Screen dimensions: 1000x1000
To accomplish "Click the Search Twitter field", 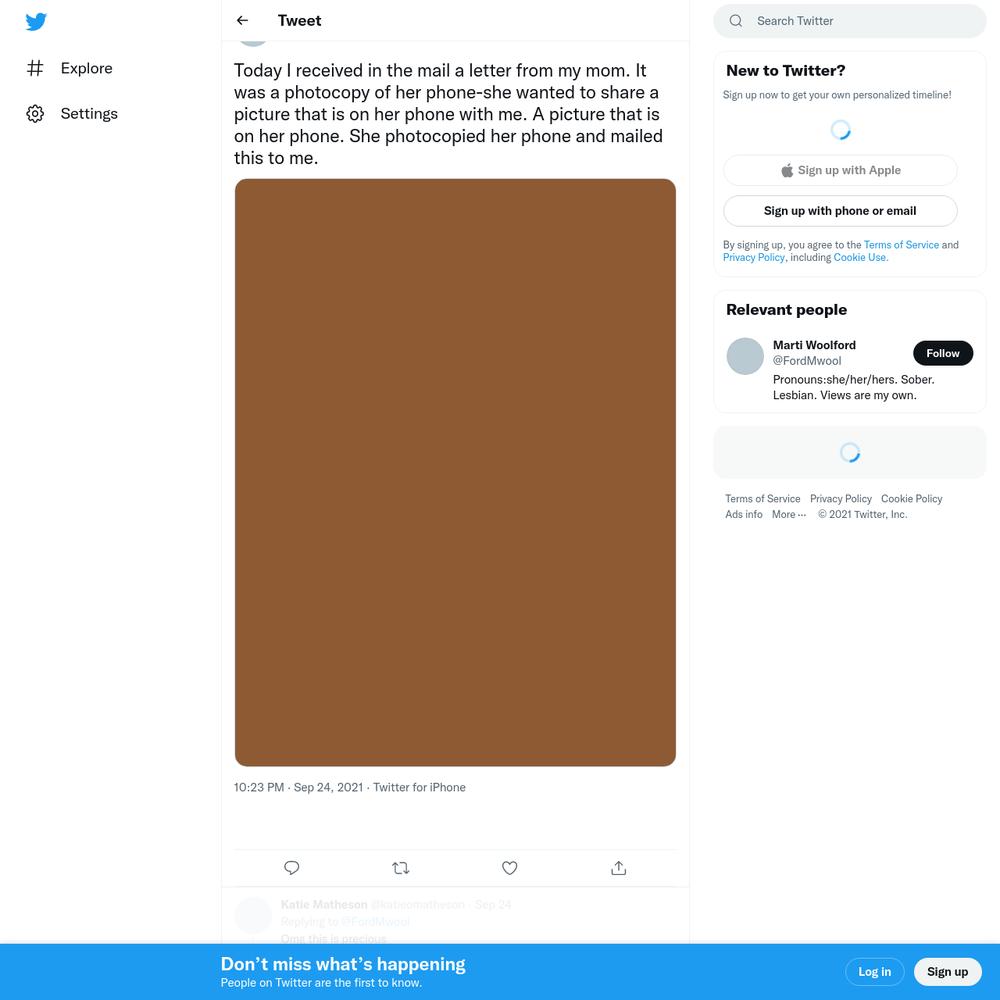I will click(x=849, y=21).
